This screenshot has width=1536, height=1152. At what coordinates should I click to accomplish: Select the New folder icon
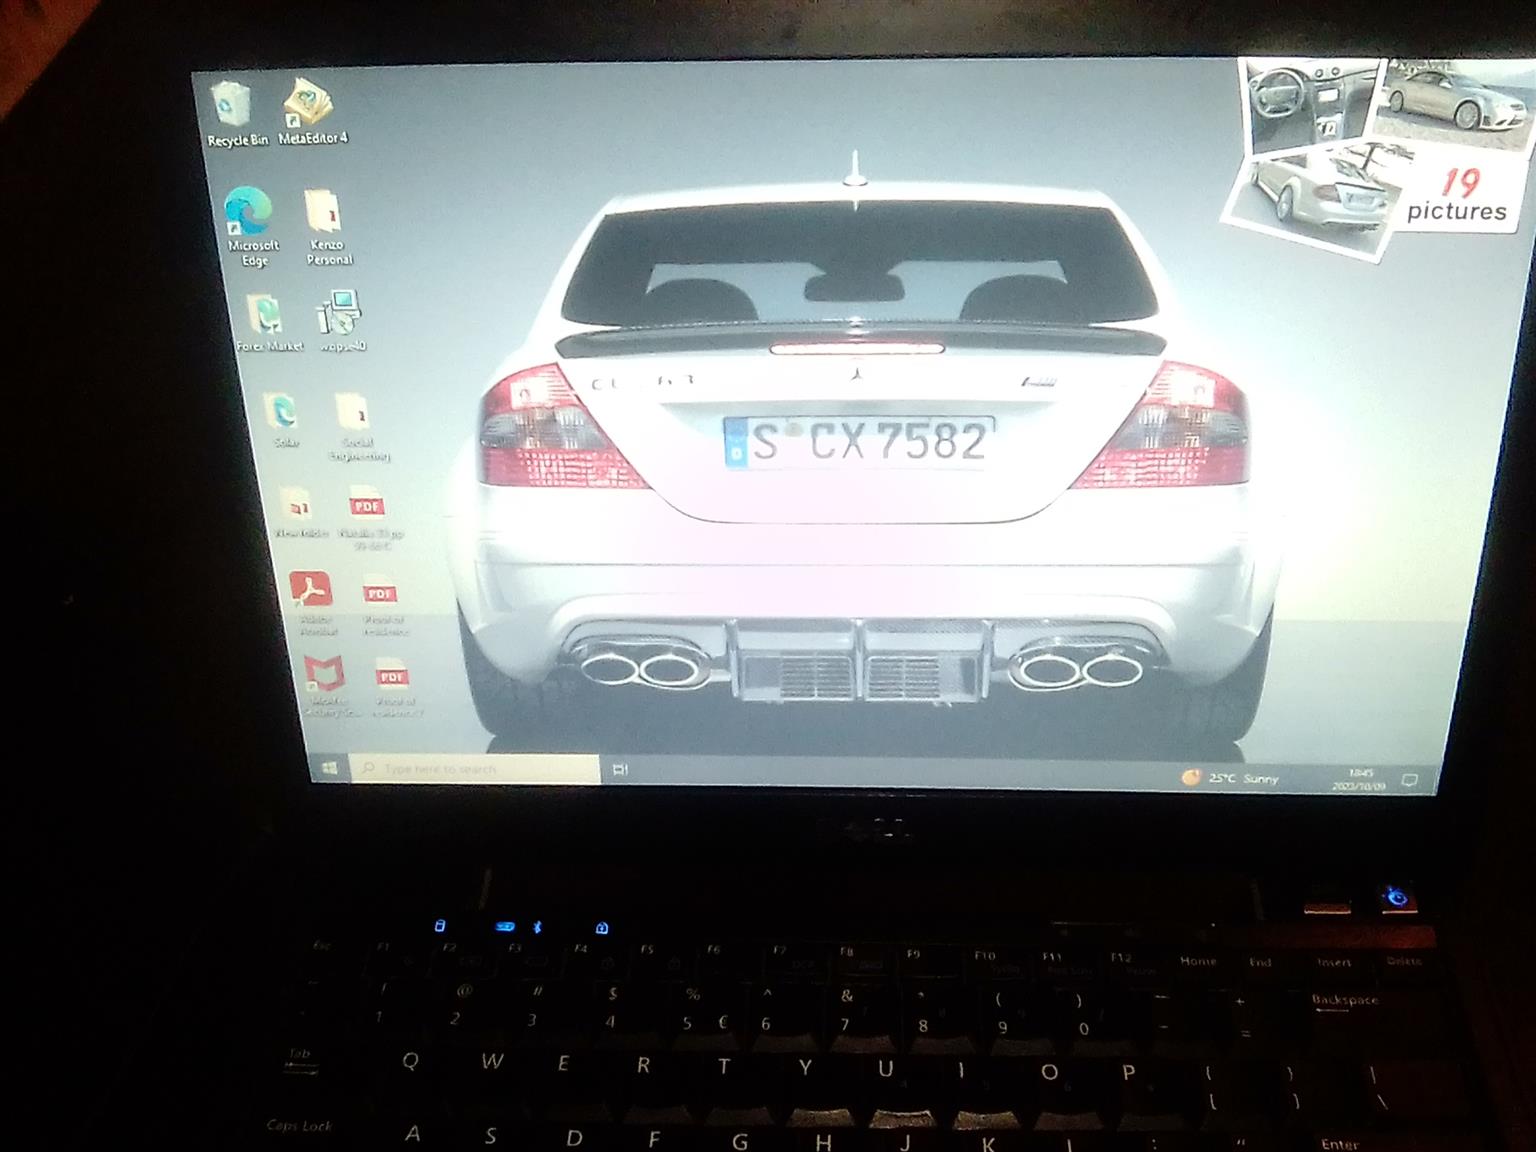coord(299,510)
